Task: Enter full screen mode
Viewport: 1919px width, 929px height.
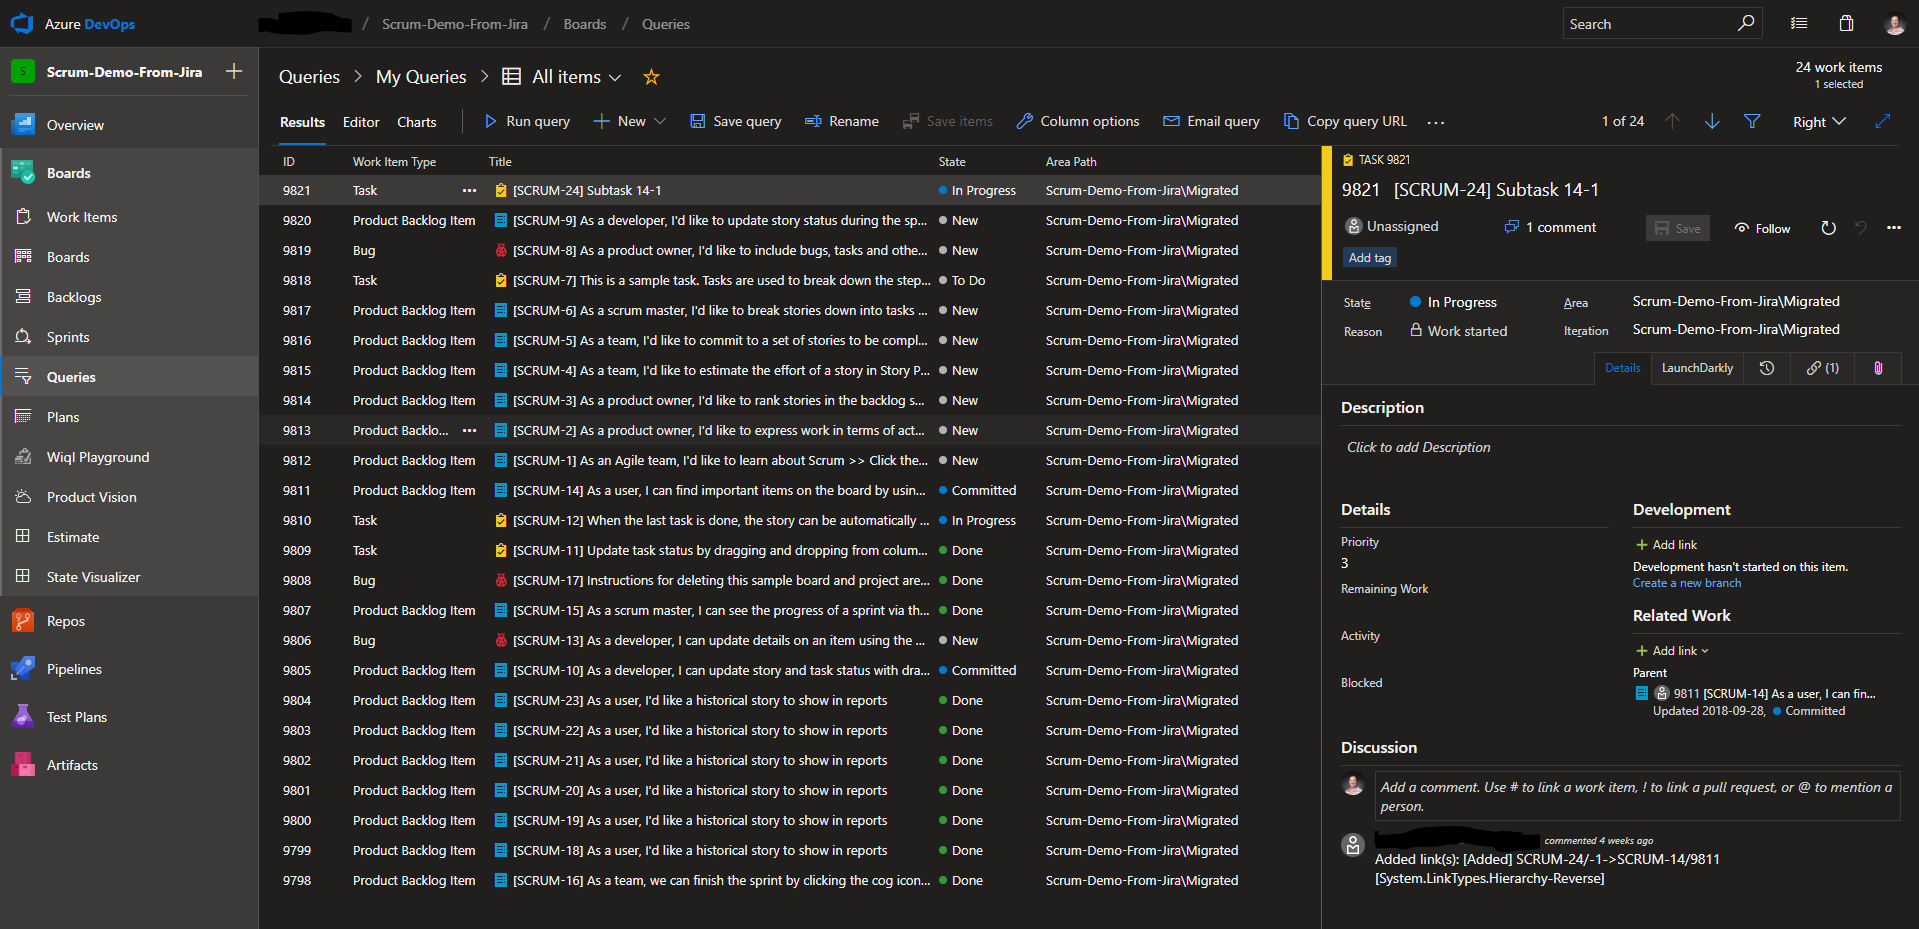Action: pos(1883,121)
